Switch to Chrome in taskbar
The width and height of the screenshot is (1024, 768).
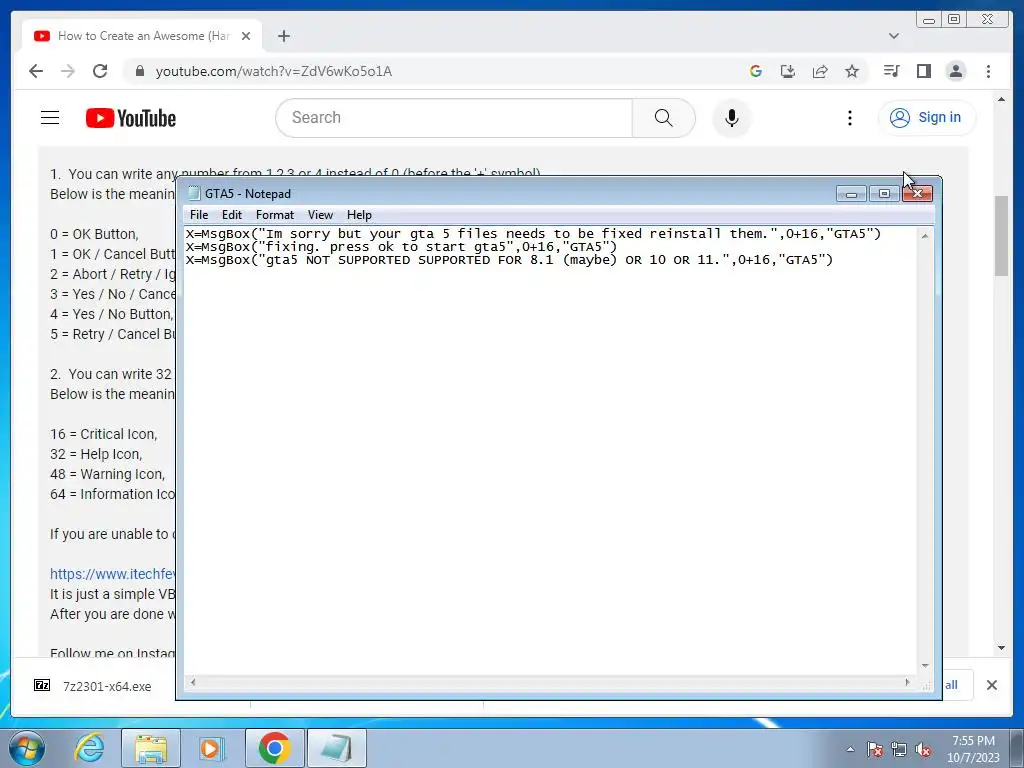click(274, 748)
